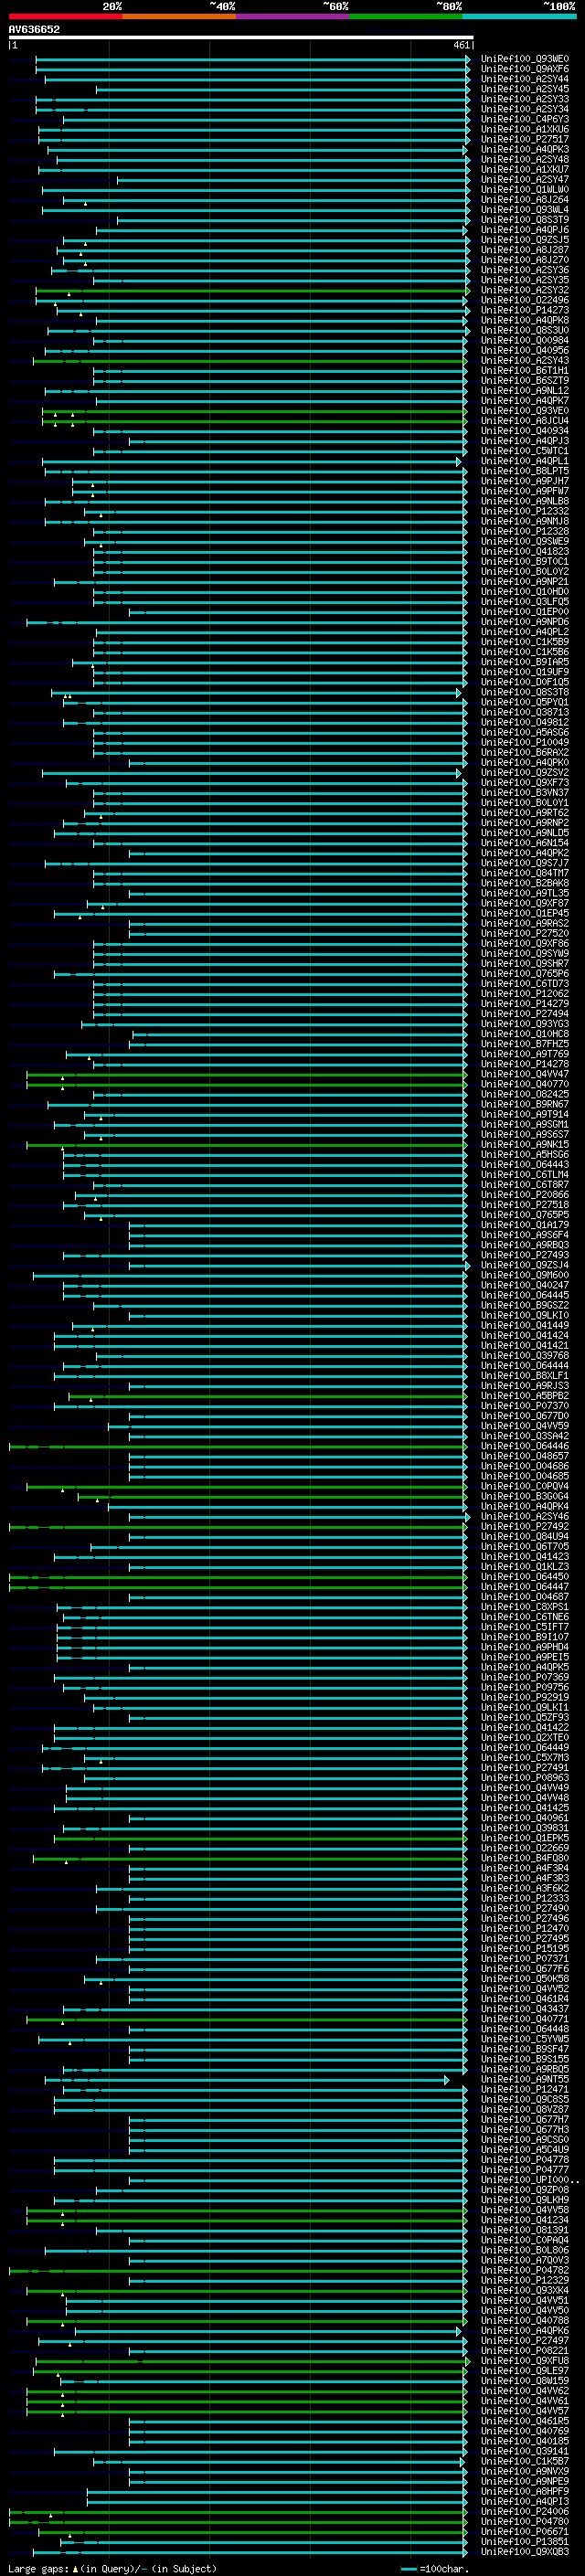Click hit label UniRef100_Q3LFQ5
The width and height of the screenshot is (585, 2576).
525,602
